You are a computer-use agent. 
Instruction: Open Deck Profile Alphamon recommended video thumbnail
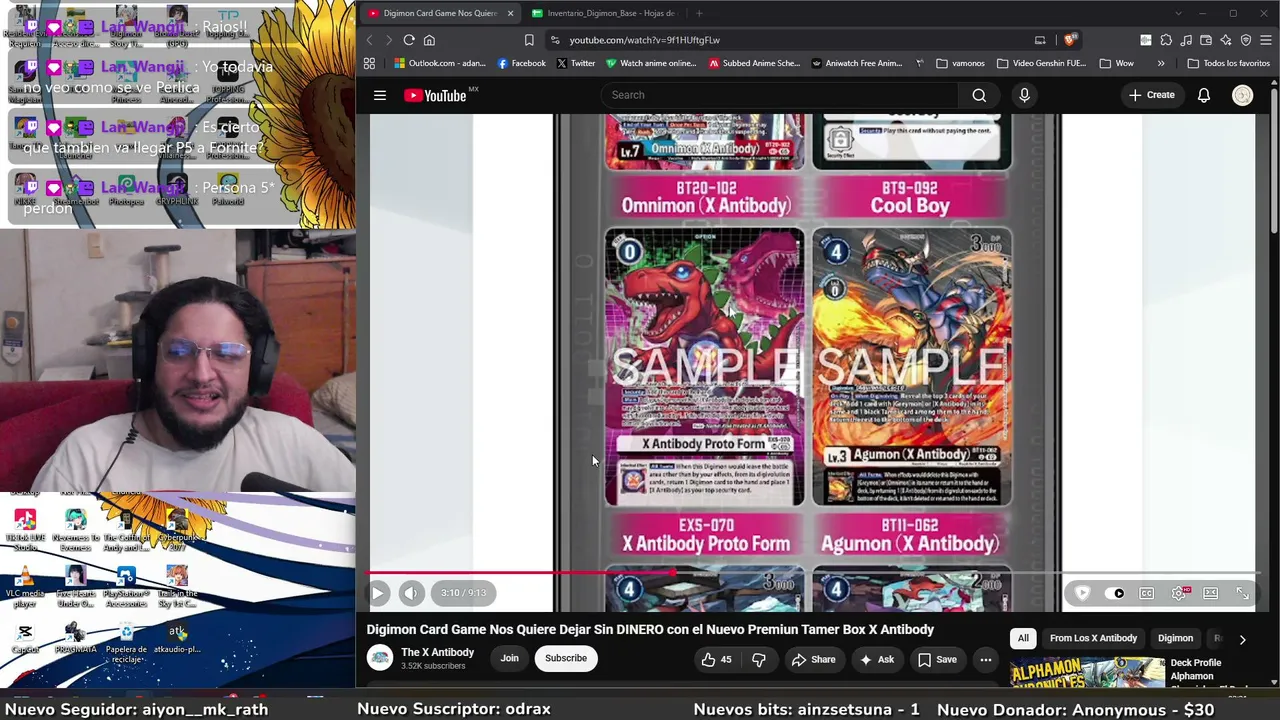coord(1087,672)
